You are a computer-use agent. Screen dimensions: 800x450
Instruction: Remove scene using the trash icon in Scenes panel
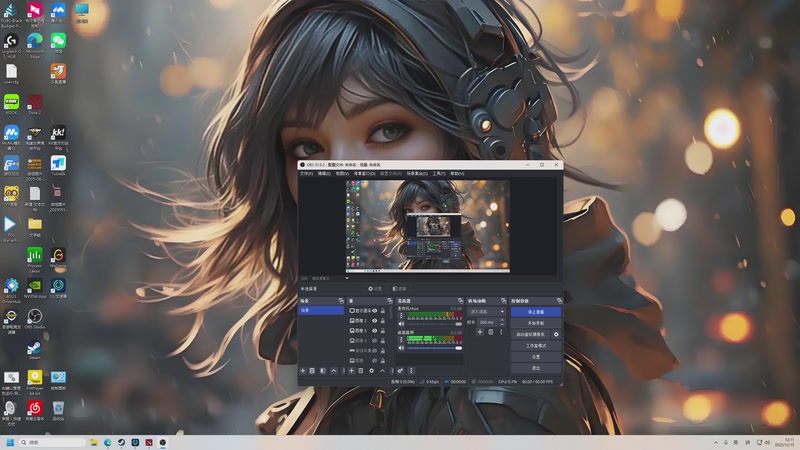312,370
